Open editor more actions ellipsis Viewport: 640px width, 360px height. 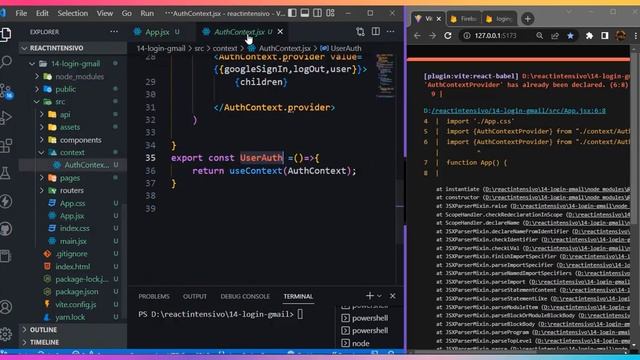[x=391, y=31]
